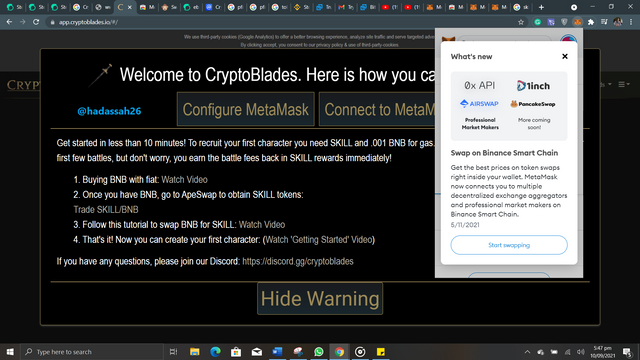This screenshot has width=640, height=360.
Task: Click the browser forward arrow
Action: [x=22, y=22]
